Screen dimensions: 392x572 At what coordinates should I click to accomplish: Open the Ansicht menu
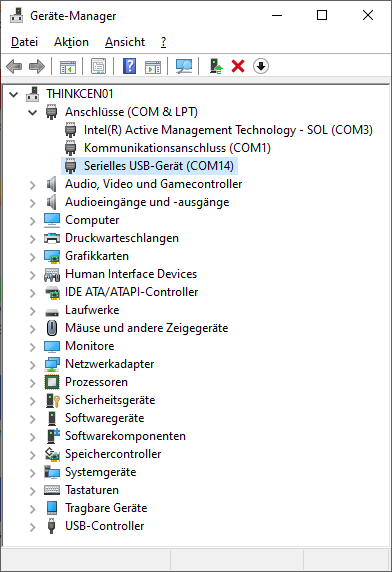point(125,42)
